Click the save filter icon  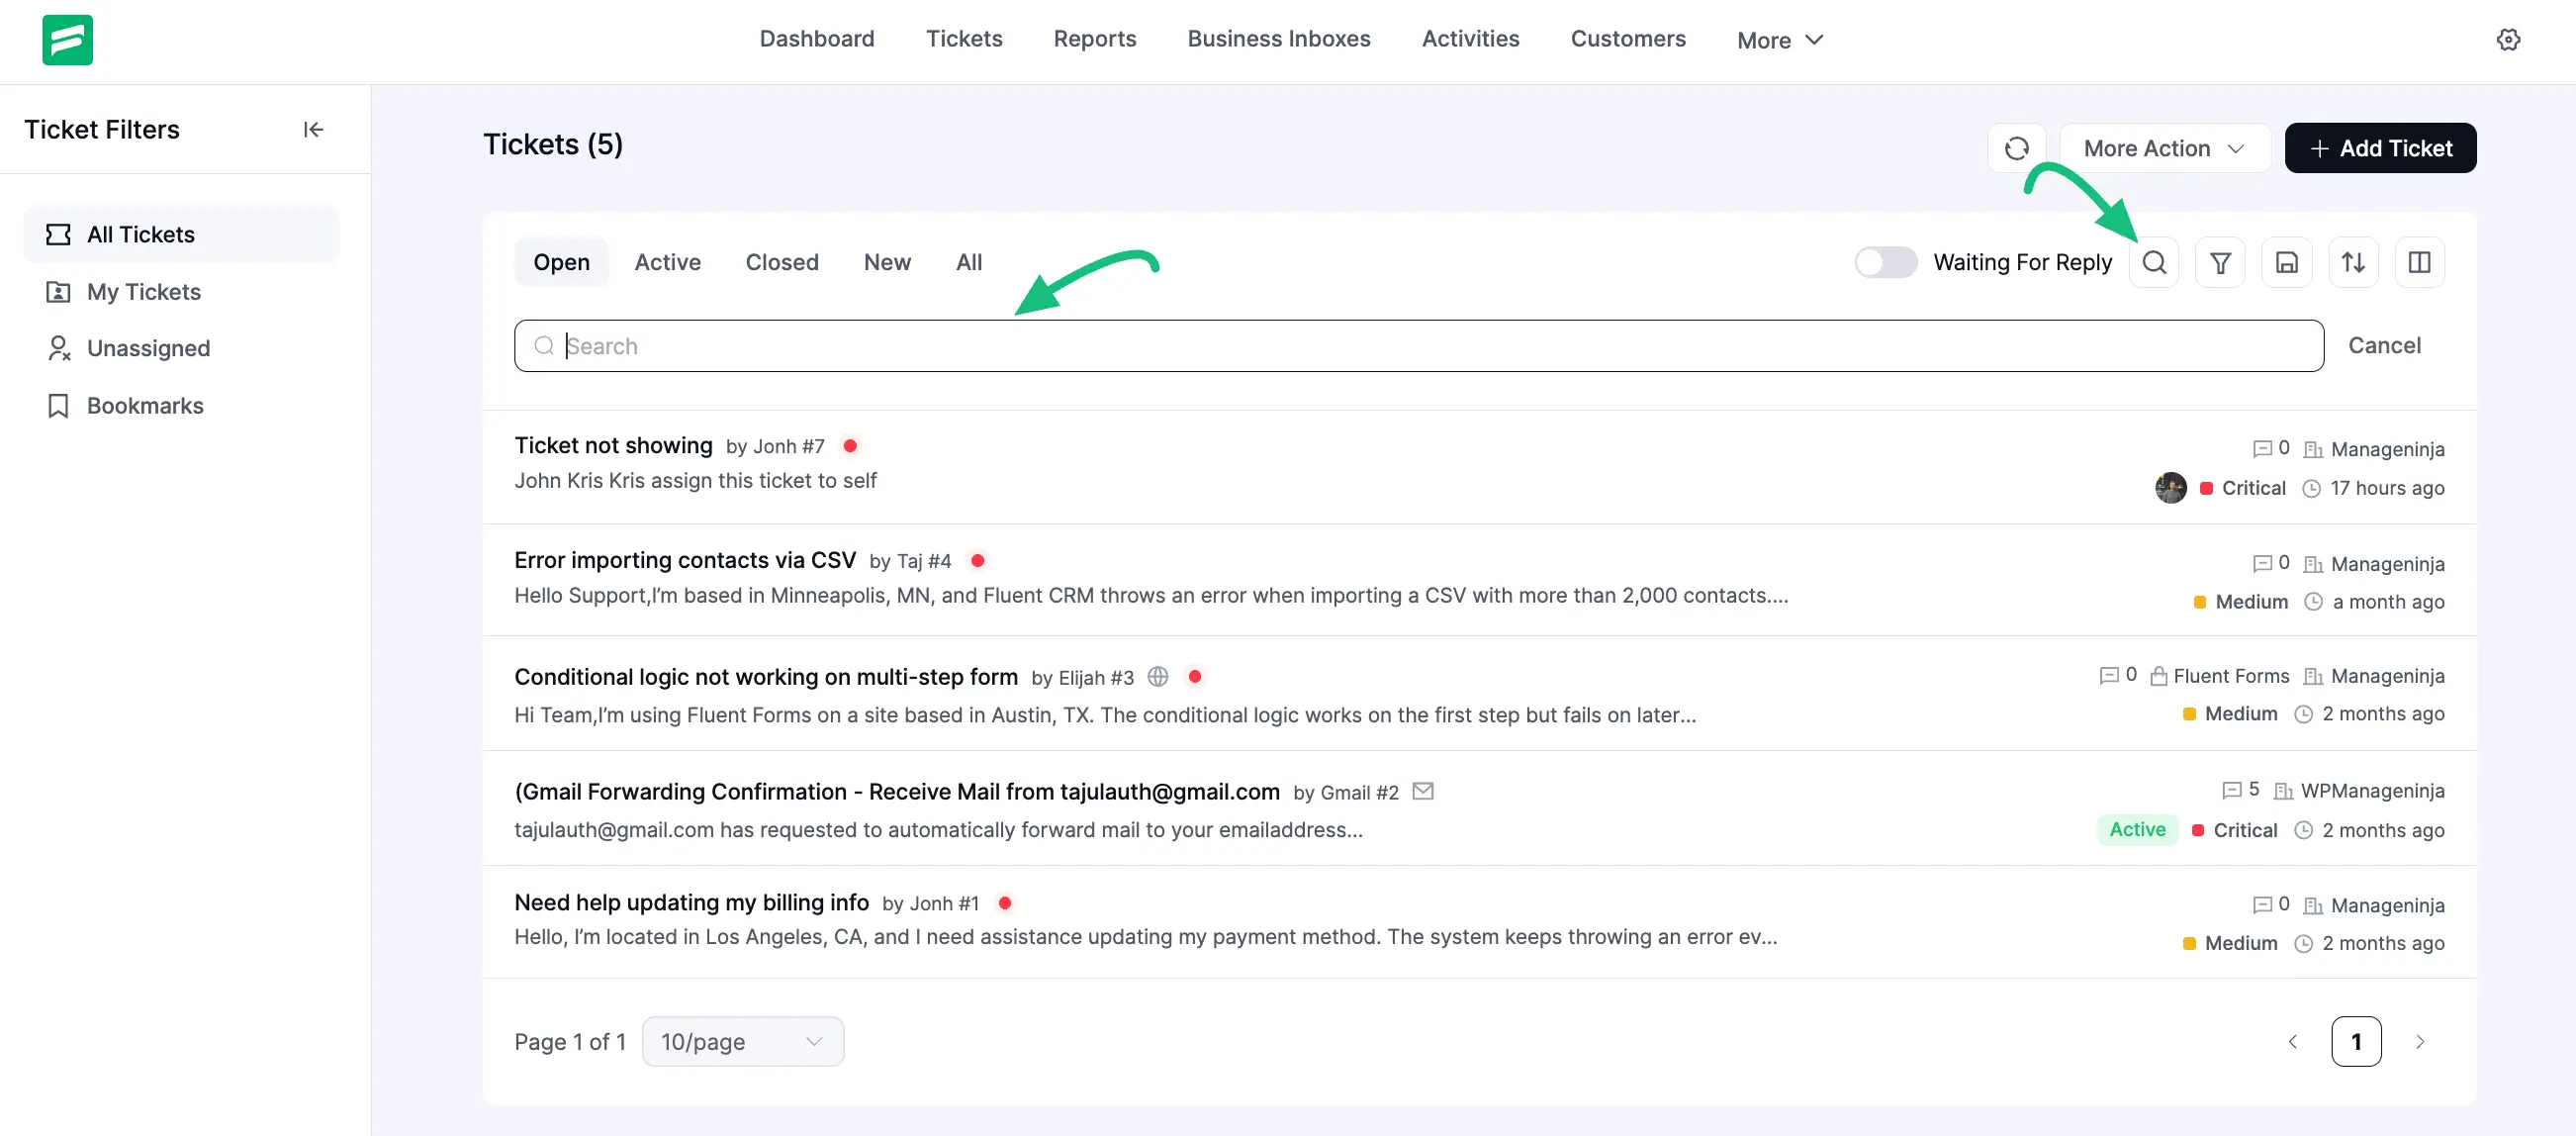point(2286,262)
